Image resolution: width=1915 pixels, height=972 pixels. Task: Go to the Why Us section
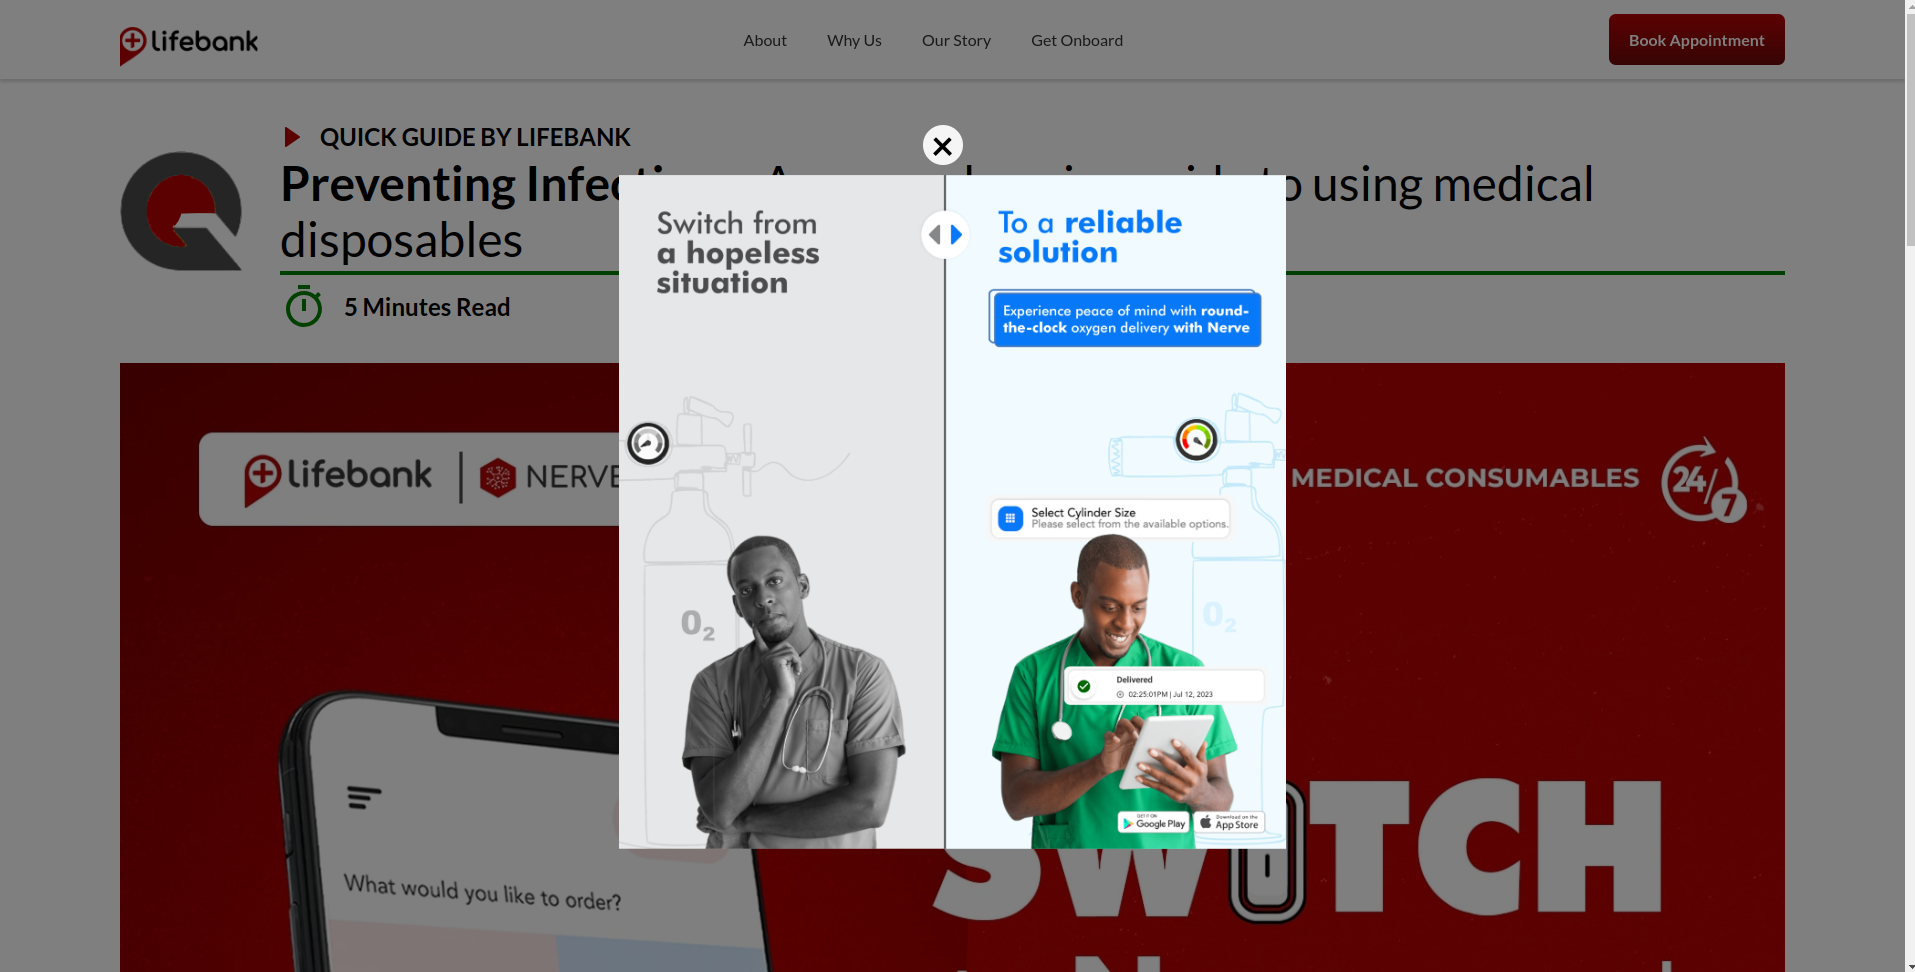[x=854, y=40]
